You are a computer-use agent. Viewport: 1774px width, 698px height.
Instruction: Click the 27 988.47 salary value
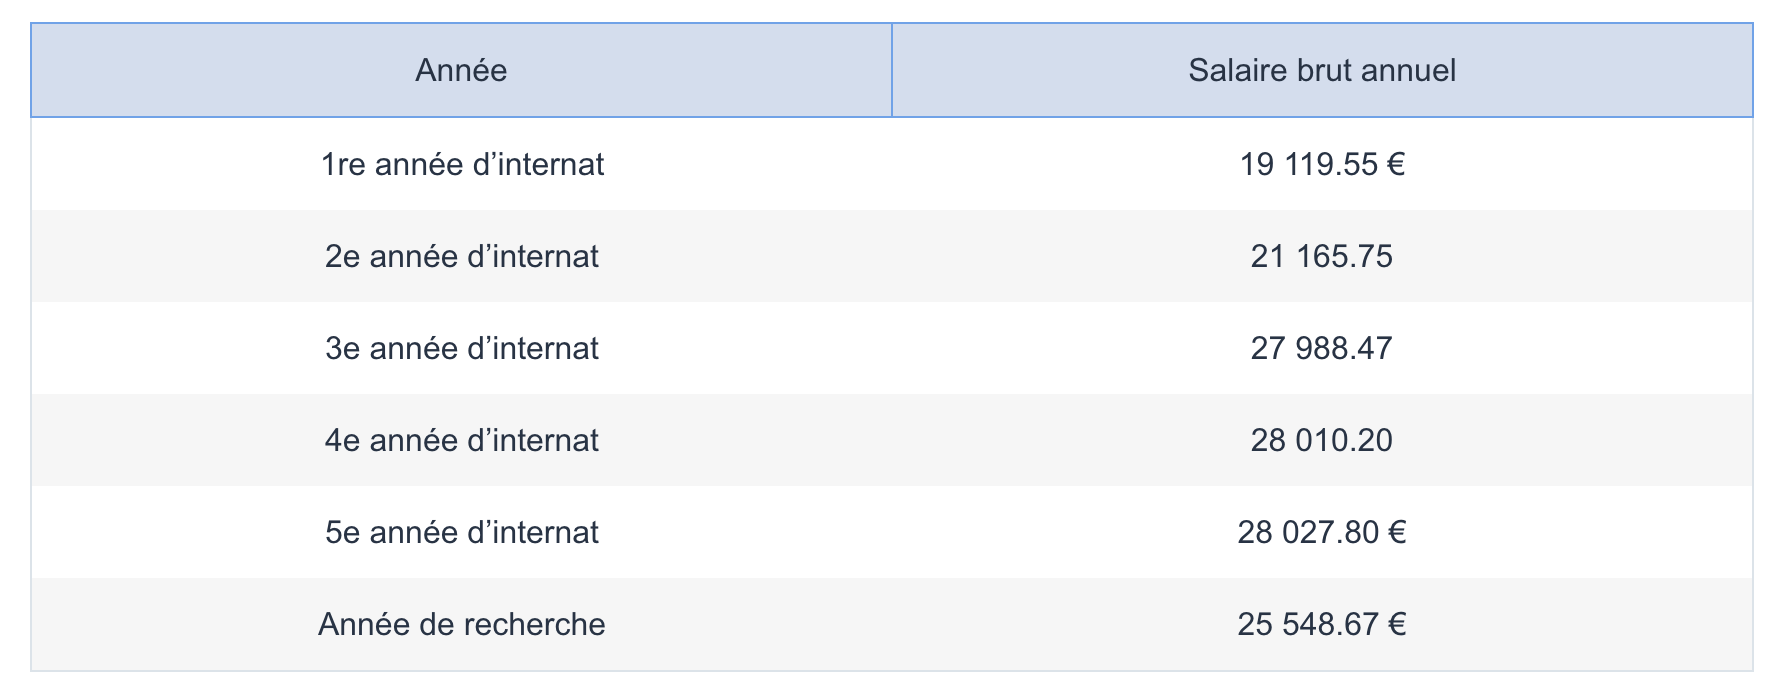(x=1322, y=348)
